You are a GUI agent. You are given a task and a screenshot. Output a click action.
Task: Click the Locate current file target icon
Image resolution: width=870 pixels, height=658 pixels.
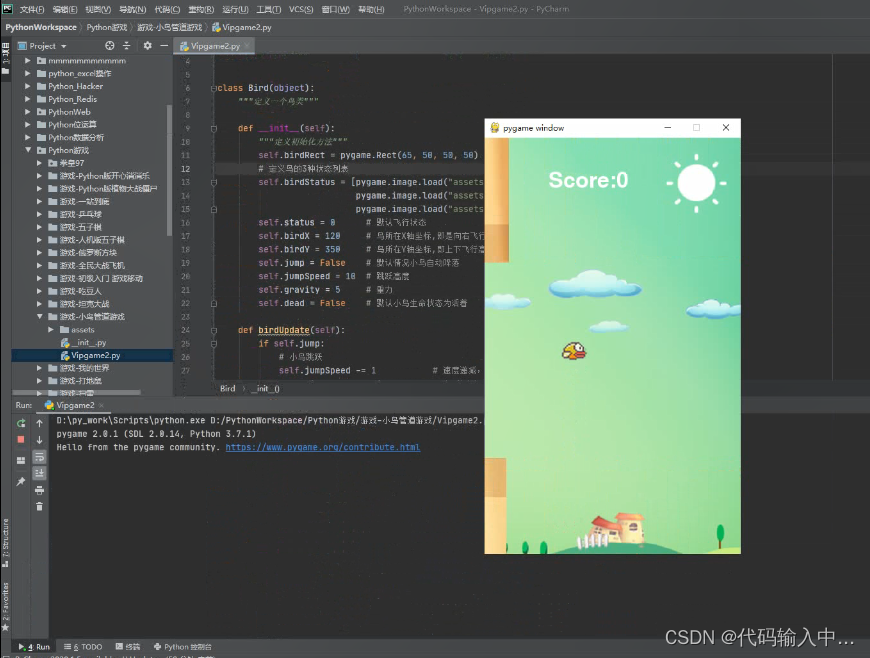pyautogui.click(x=110, y=46)
